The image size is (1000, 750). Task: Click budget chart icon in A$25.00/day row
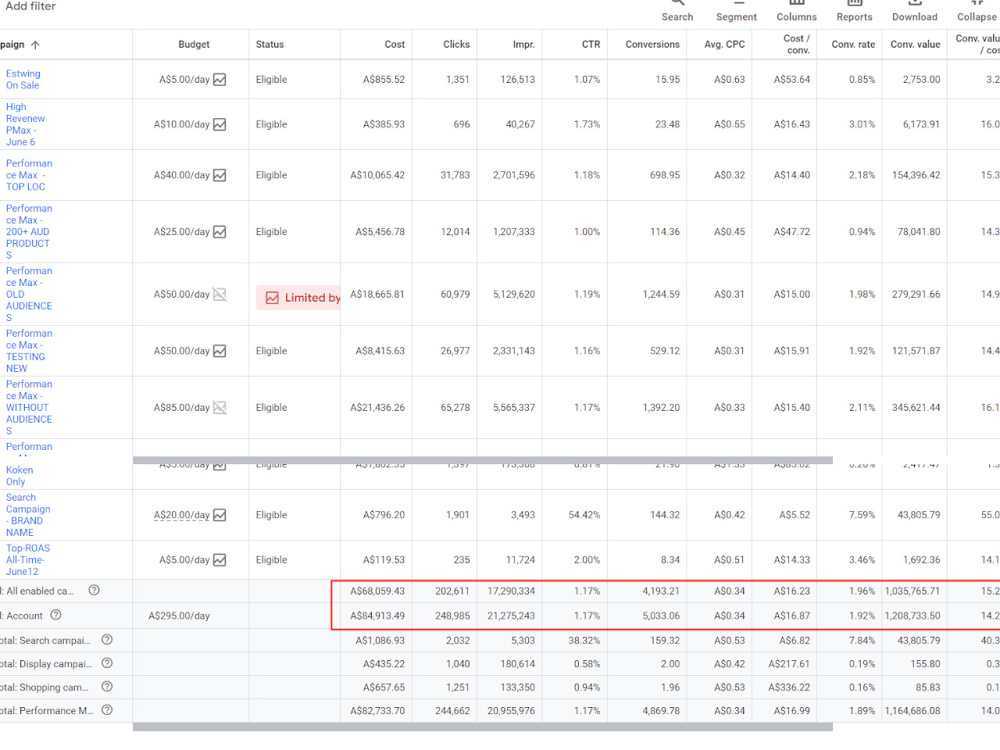(219, 232)
